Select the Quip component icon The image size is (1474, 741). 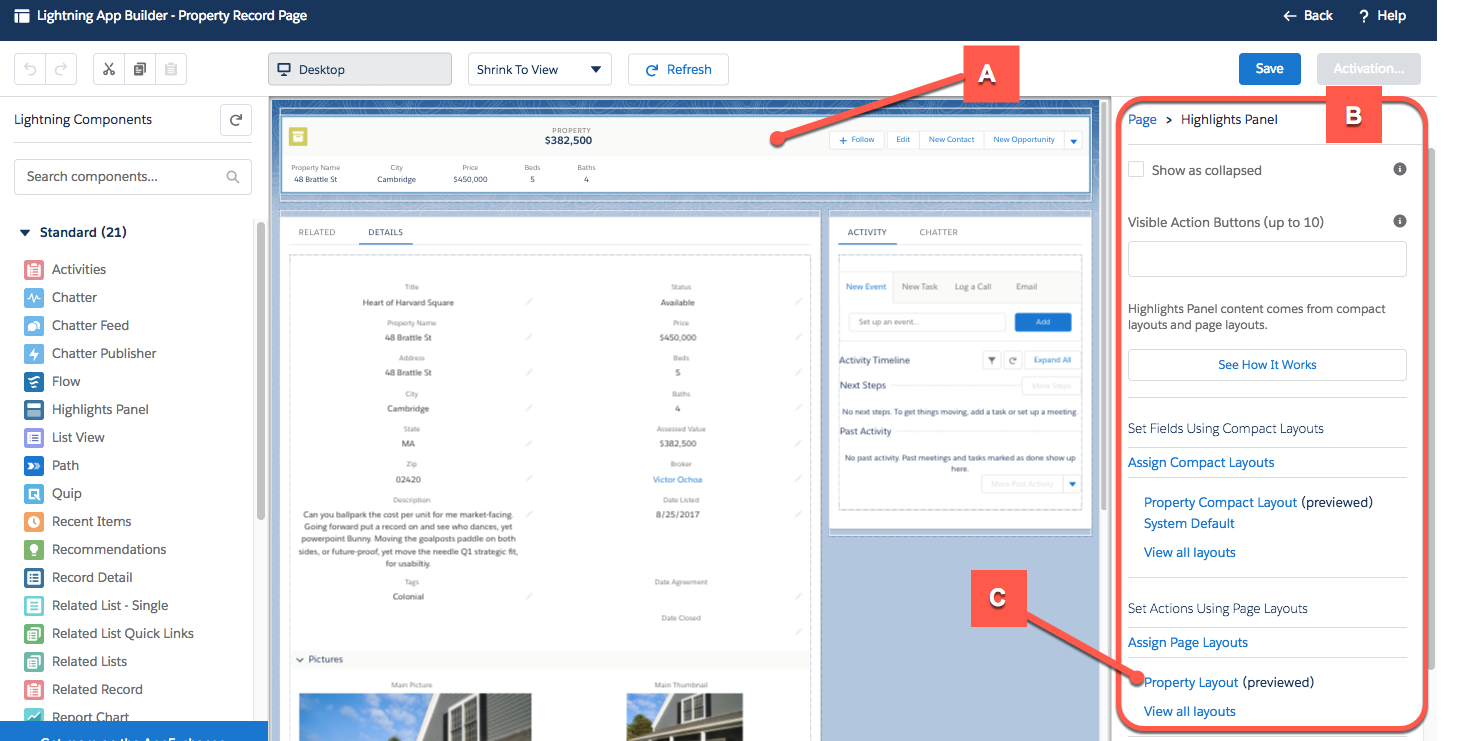[x=34, y=493]
